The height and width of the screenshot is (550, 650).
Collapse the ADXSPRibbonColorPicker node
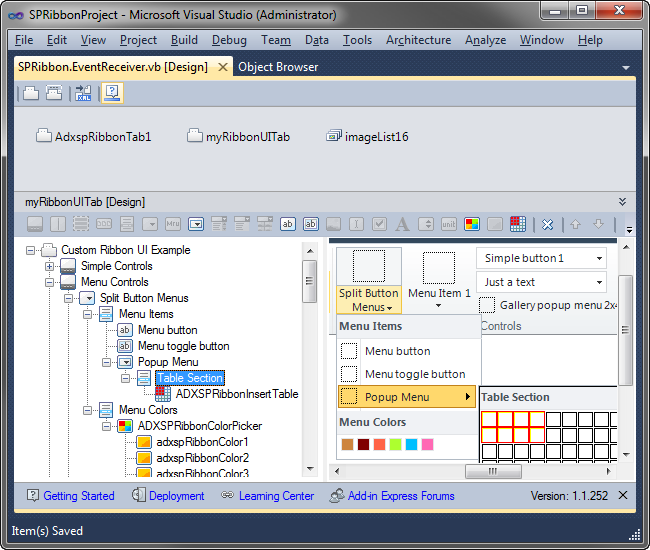107,426
